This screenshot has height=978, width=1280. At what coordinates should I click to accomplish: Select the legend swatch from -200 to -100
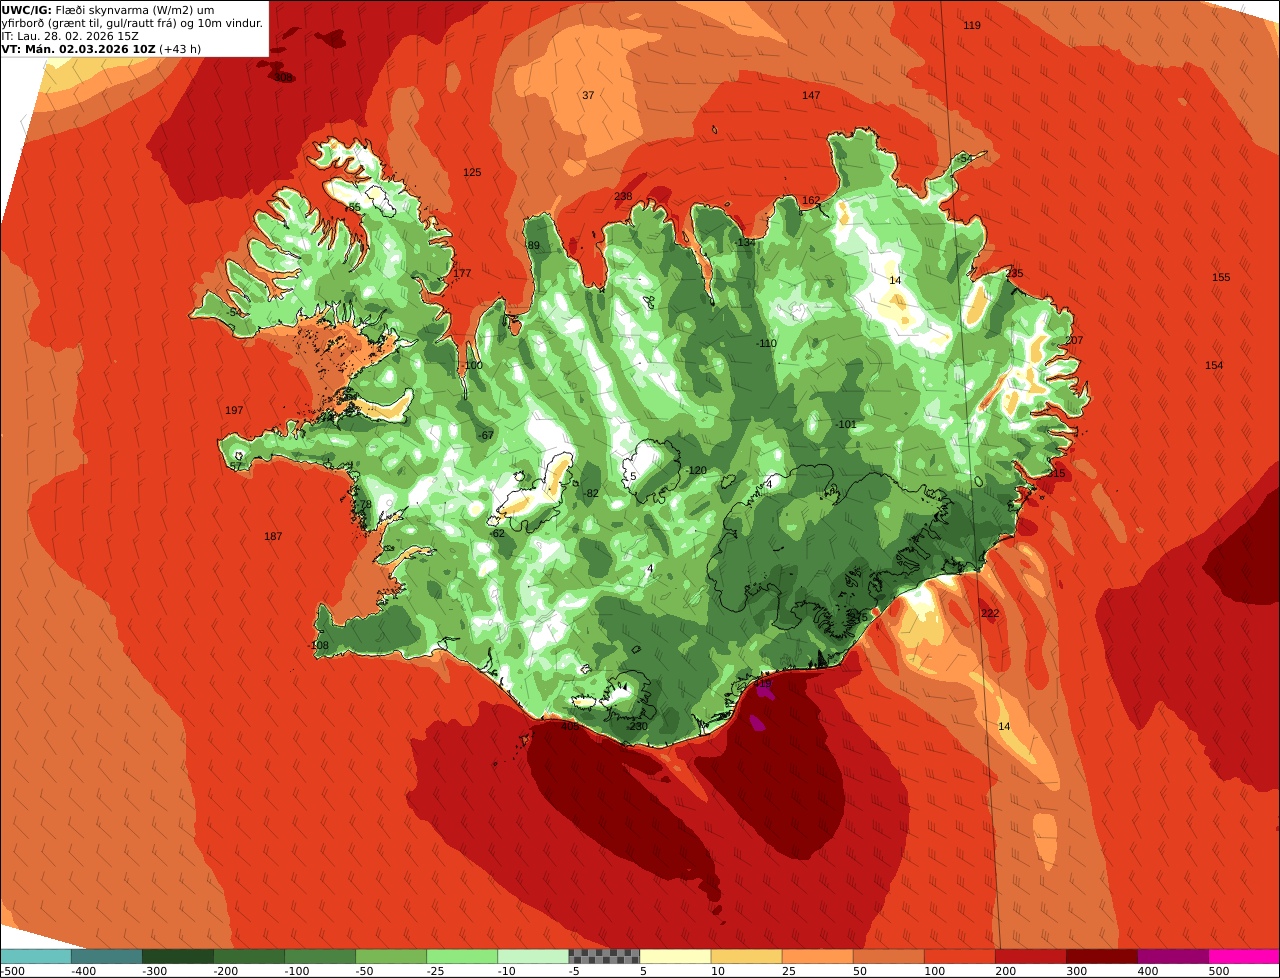tap(248, 956)
